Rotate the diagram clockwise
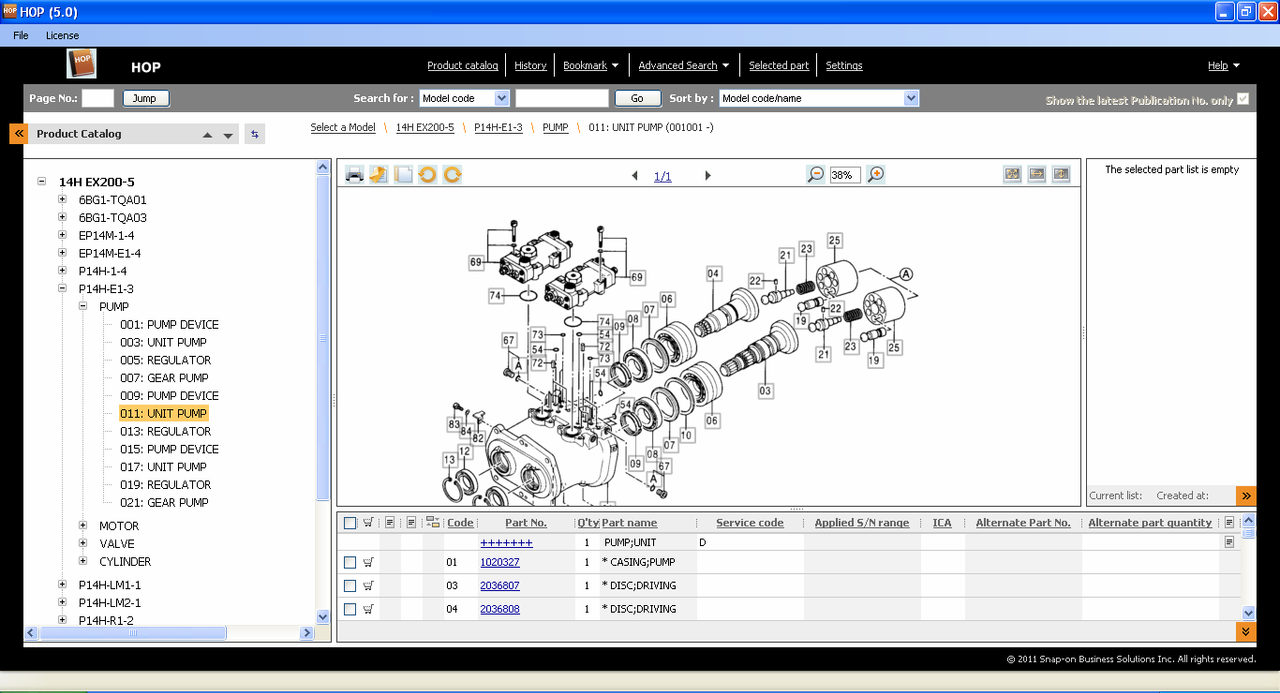 [x=452, y=175]
